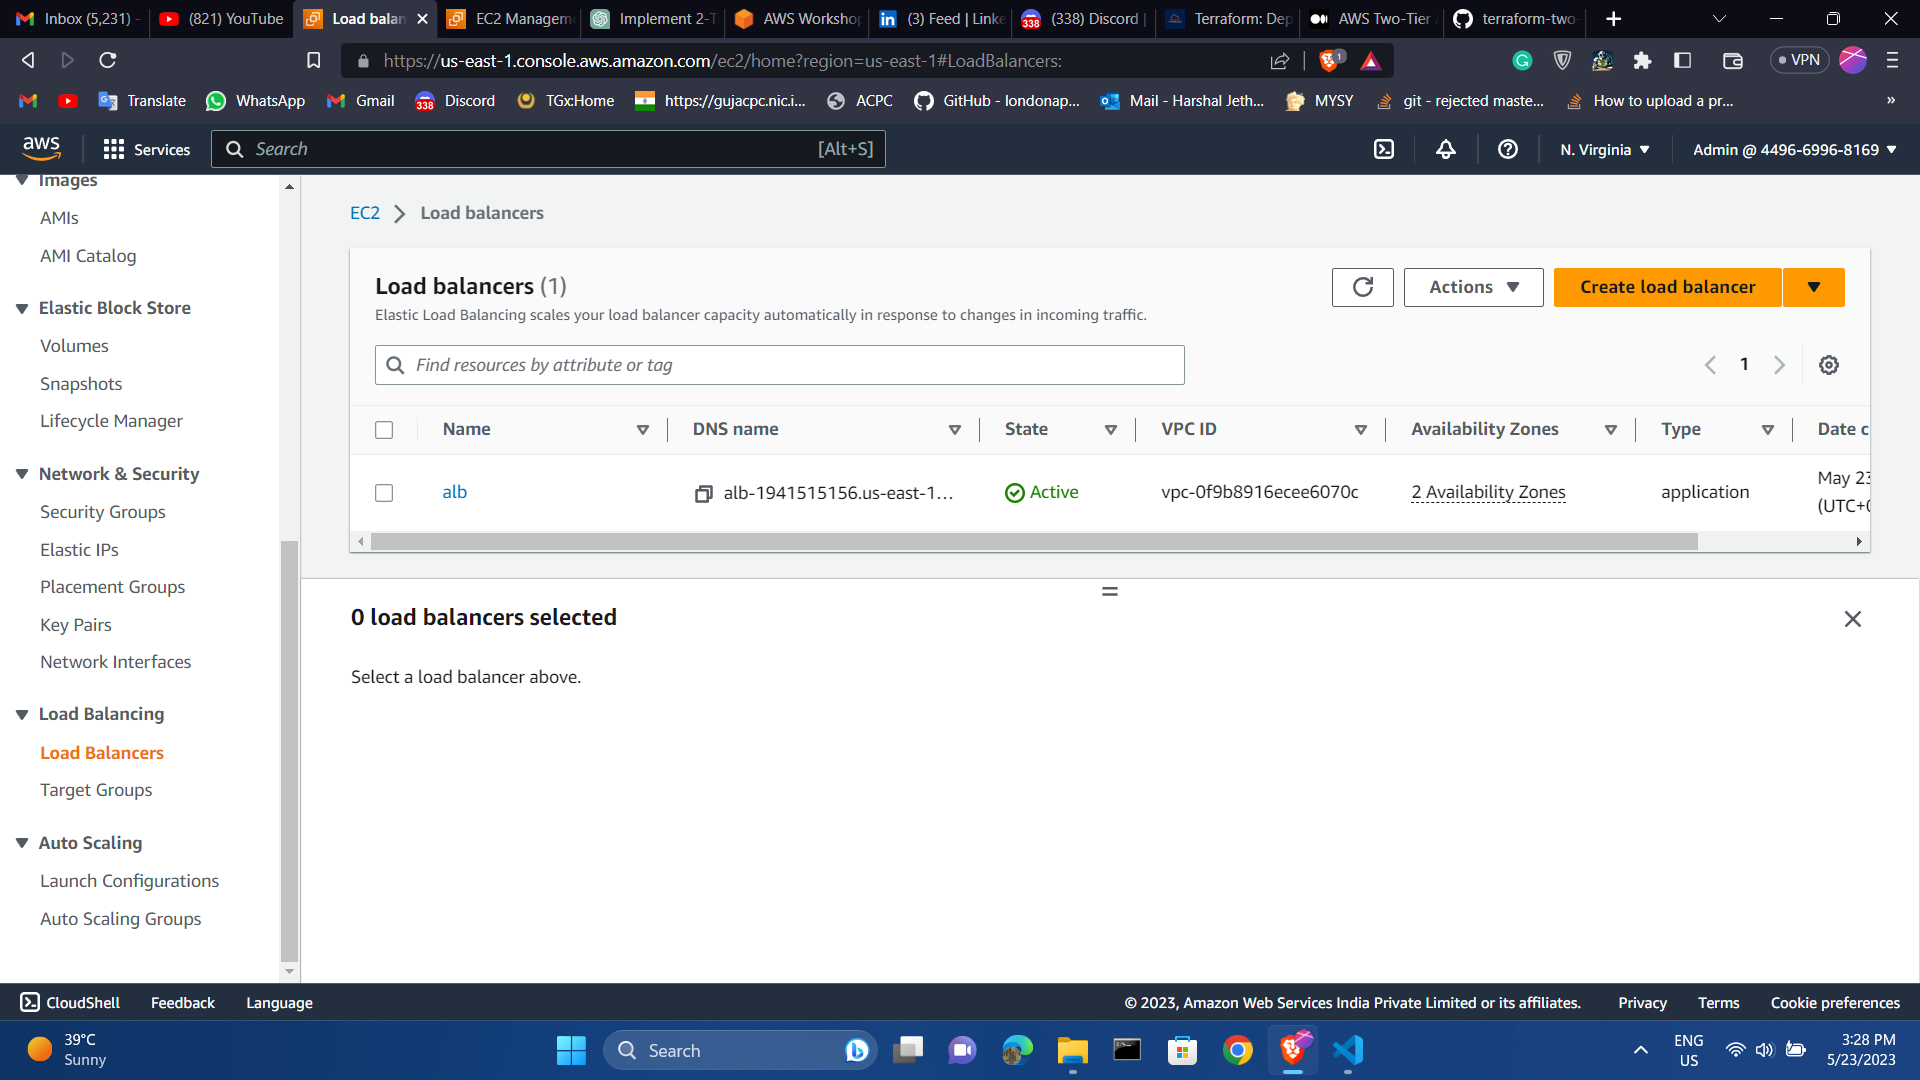Expand the Create load balancer arrow menu
This screenshot has height=1080, width=1920.
(1814, 288)
